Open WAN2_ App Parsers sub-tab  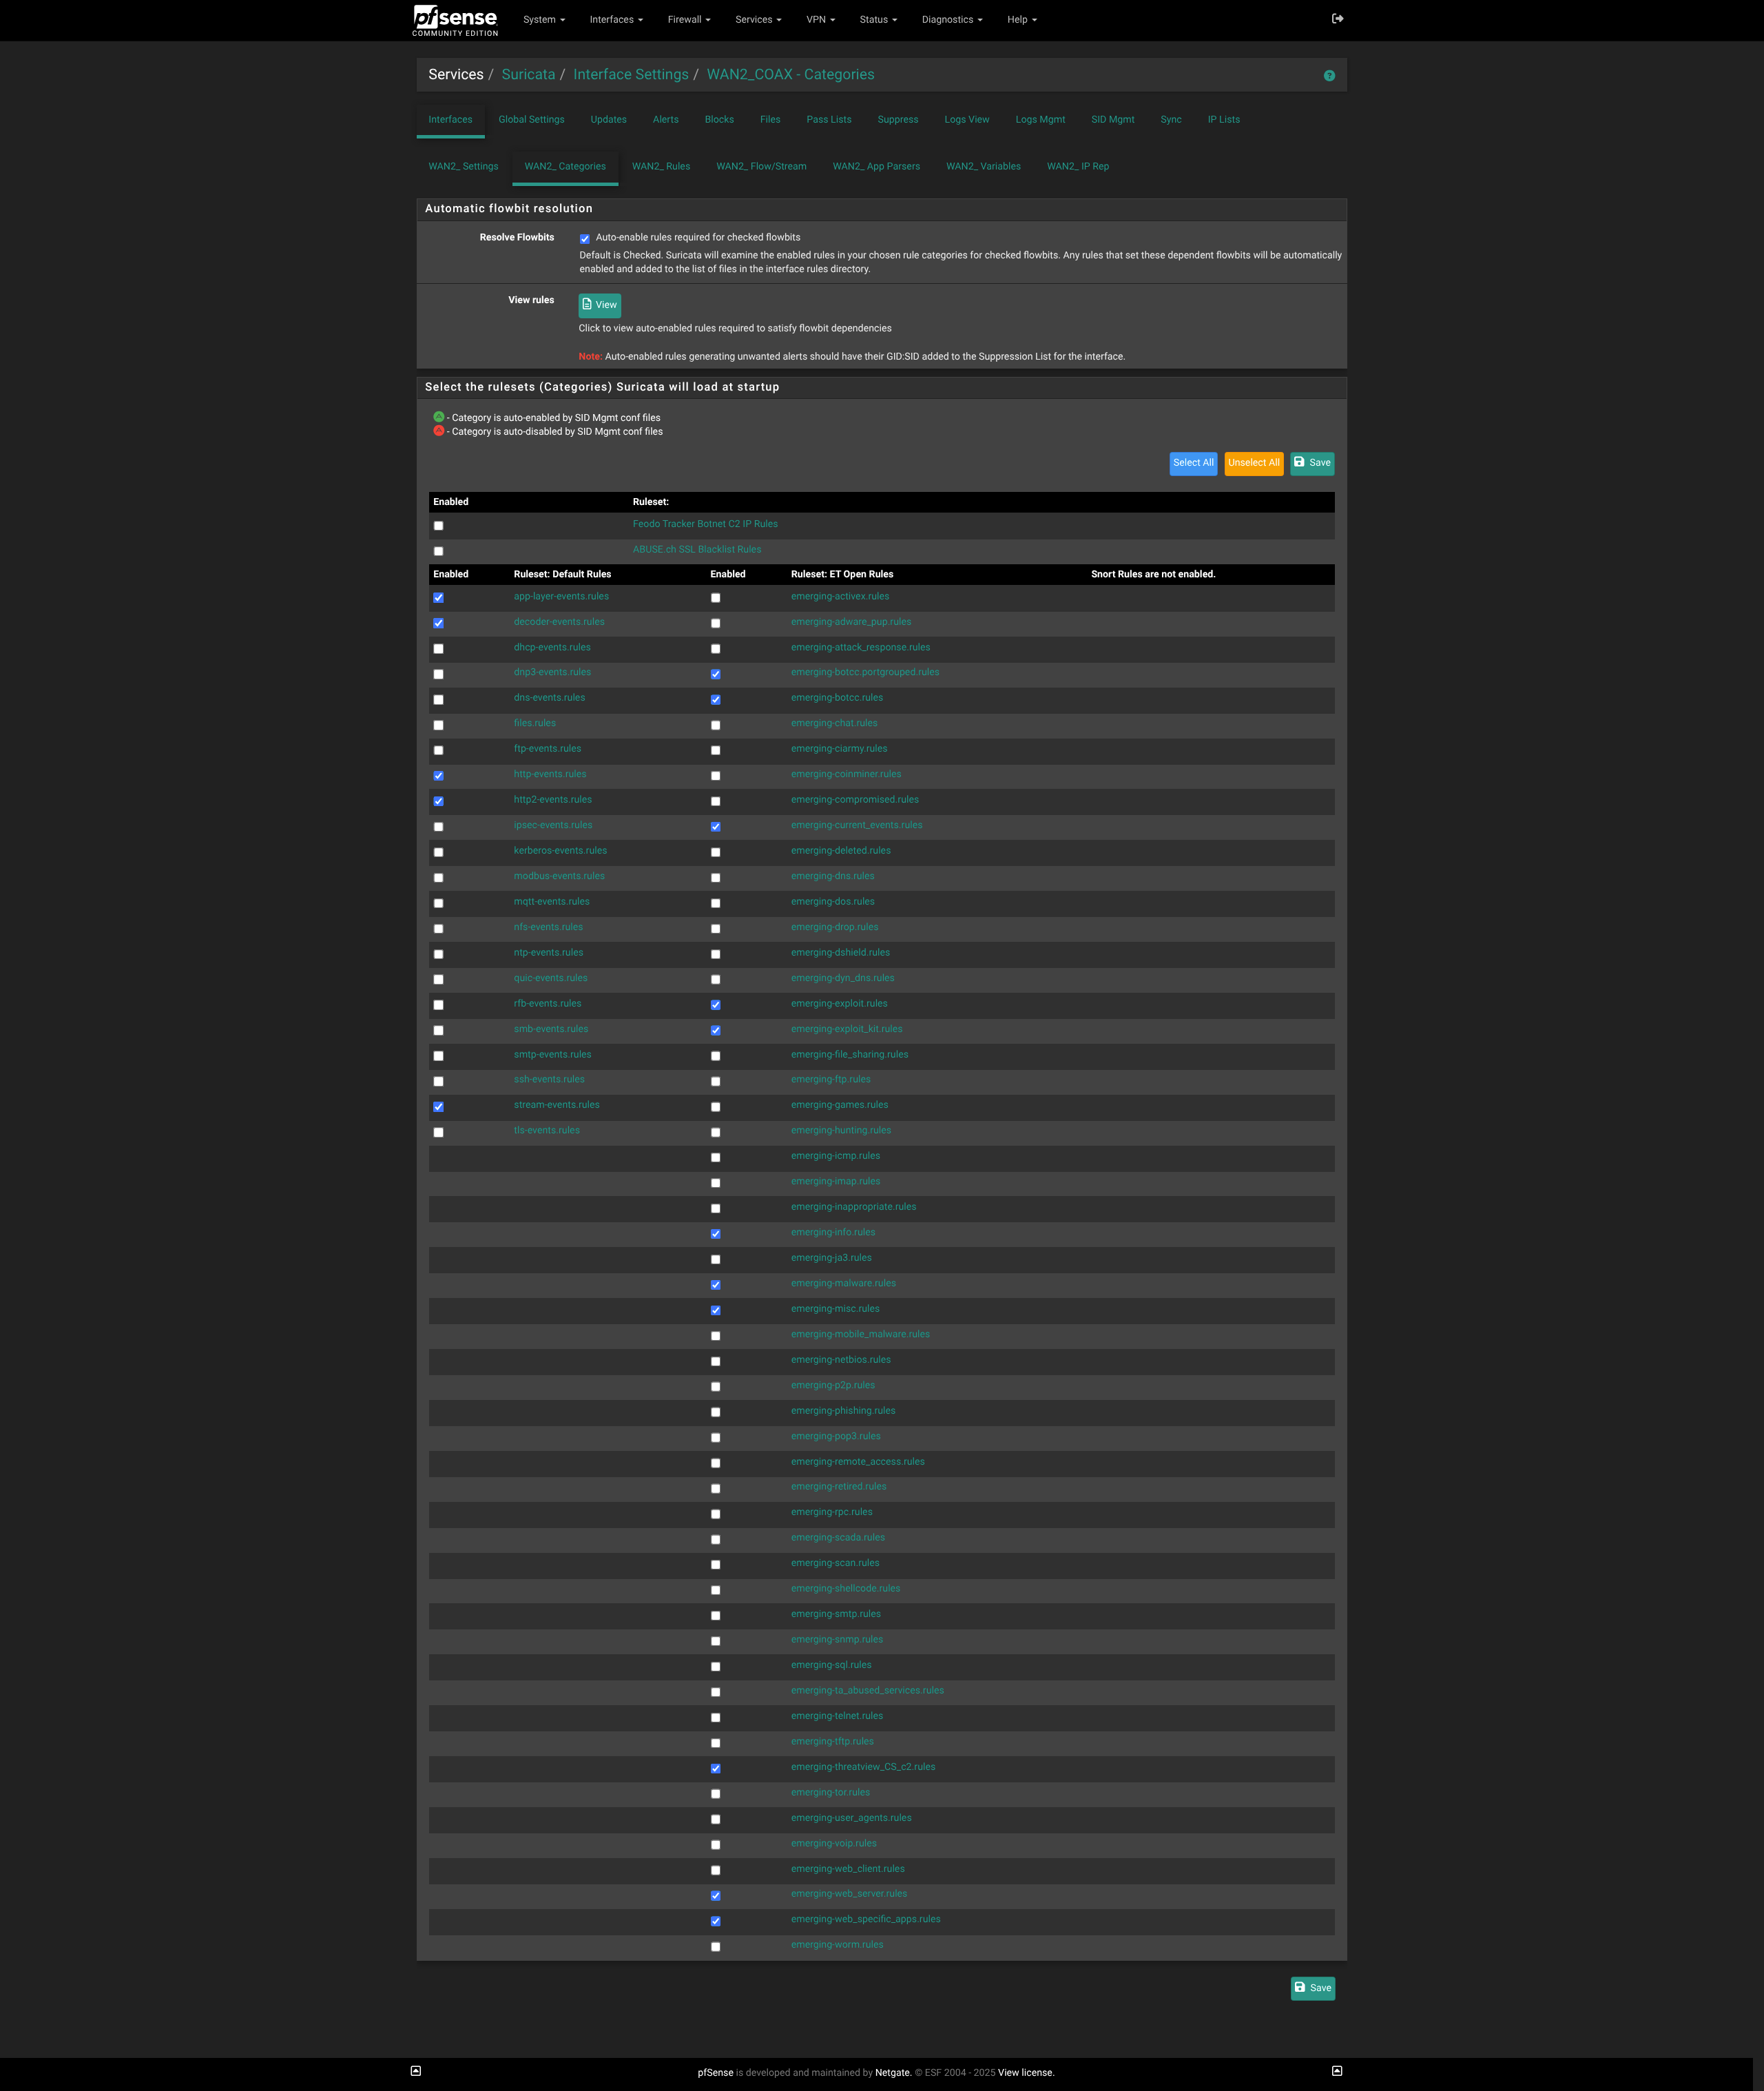click(876, 167)
